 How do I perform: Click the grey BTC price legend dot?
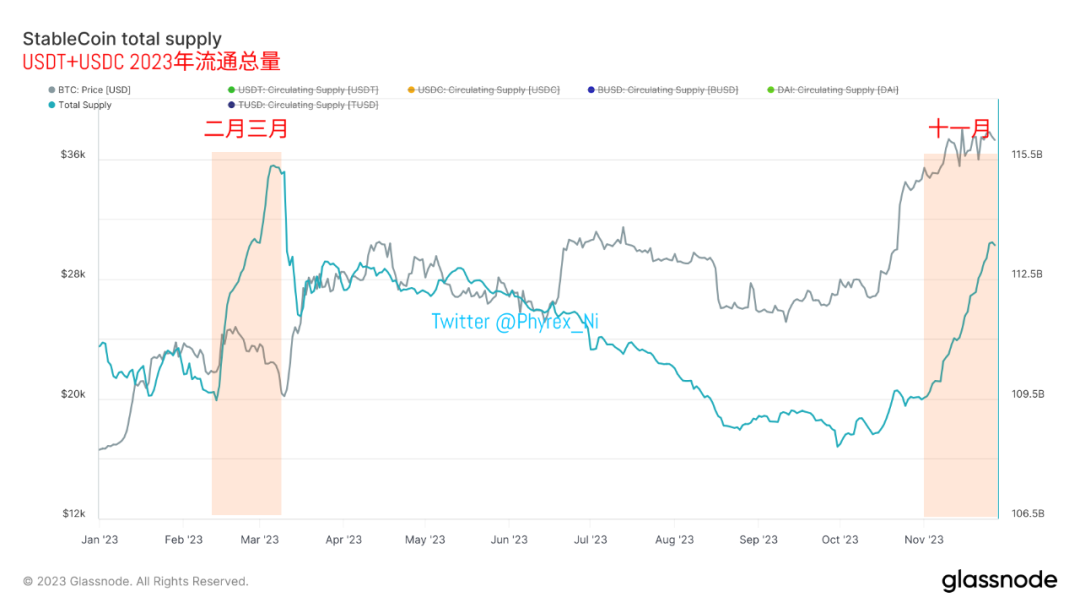tap(52, 90)
